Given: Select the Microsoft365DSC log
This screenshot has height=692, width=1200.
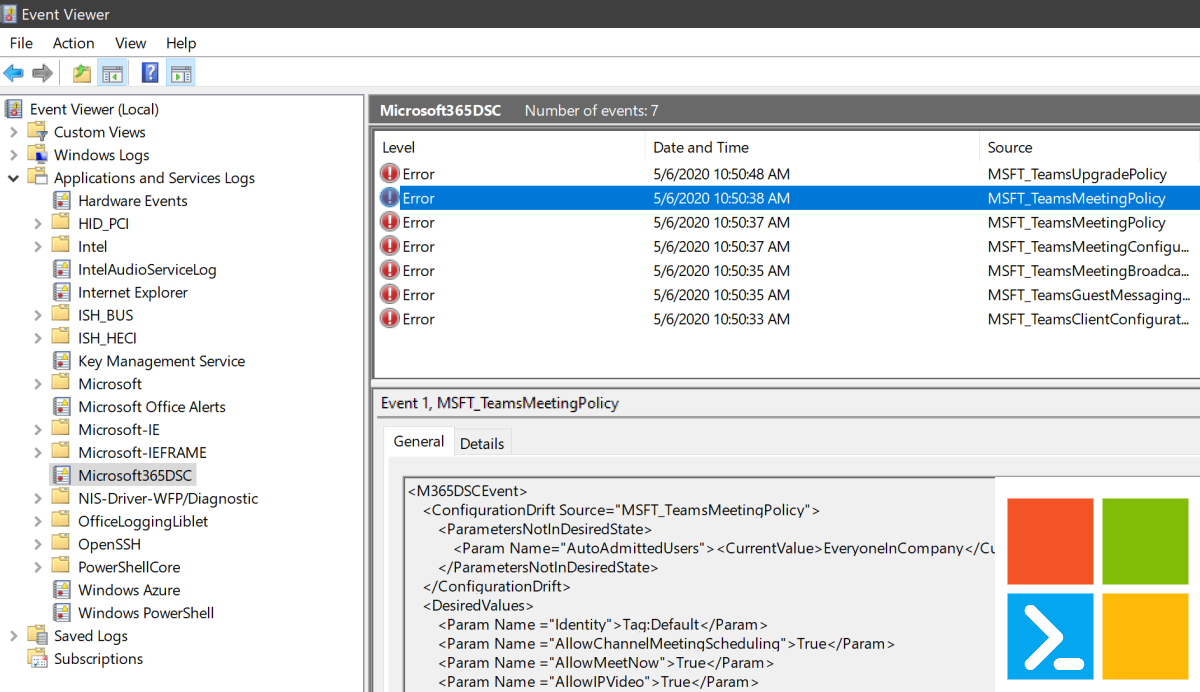Looking at the screenshot, I should (x=135, y=476).
